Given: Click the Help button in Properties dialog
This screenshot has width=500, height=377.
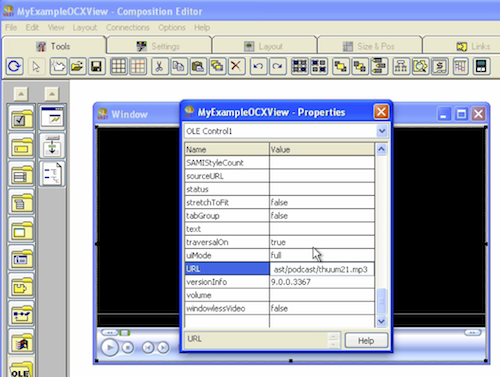Looking at the screenshot, I should (366, 341).
